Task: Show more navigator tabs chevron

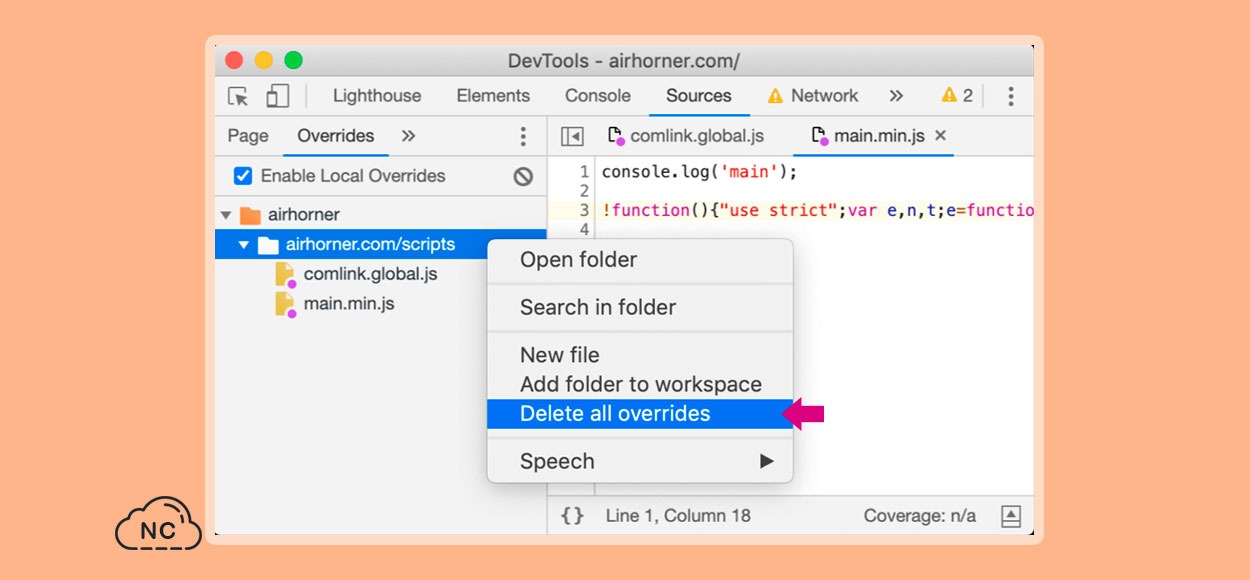Action: [x=408, y=136]
